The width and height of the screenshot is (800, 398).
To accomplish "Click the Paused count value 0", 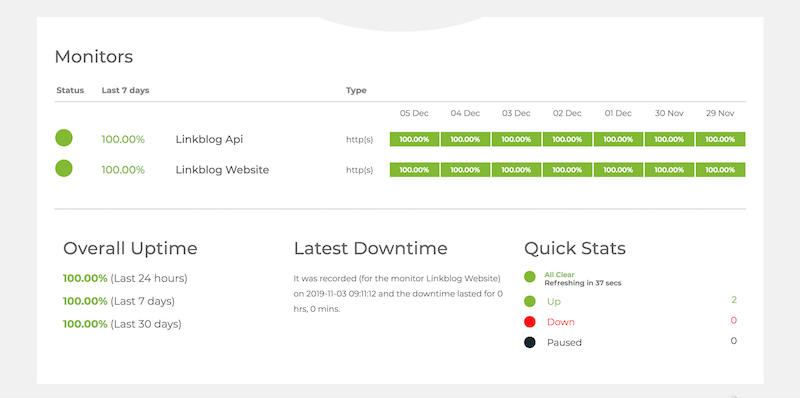I will tap(734, 341).
